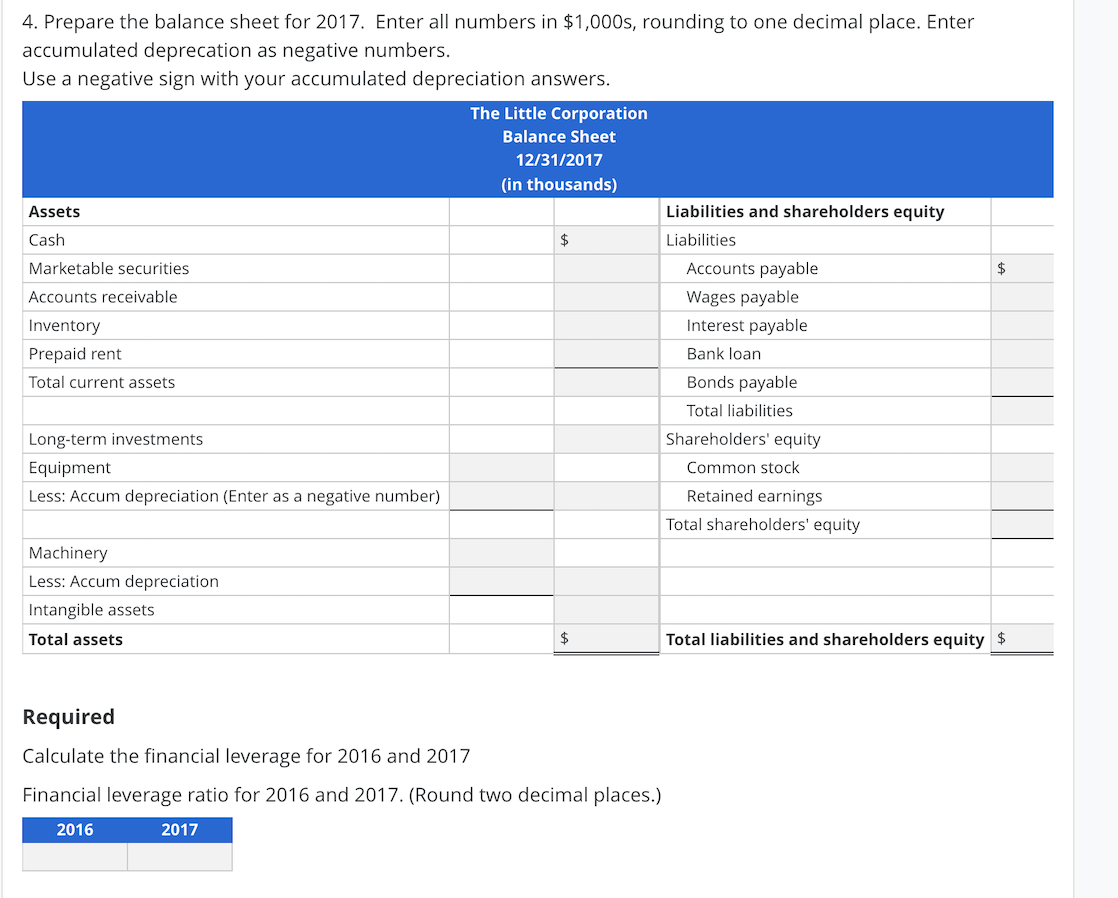Click the Accounts receivable entry field
Screen dimensions: 1118x898
tap(606, 296)
